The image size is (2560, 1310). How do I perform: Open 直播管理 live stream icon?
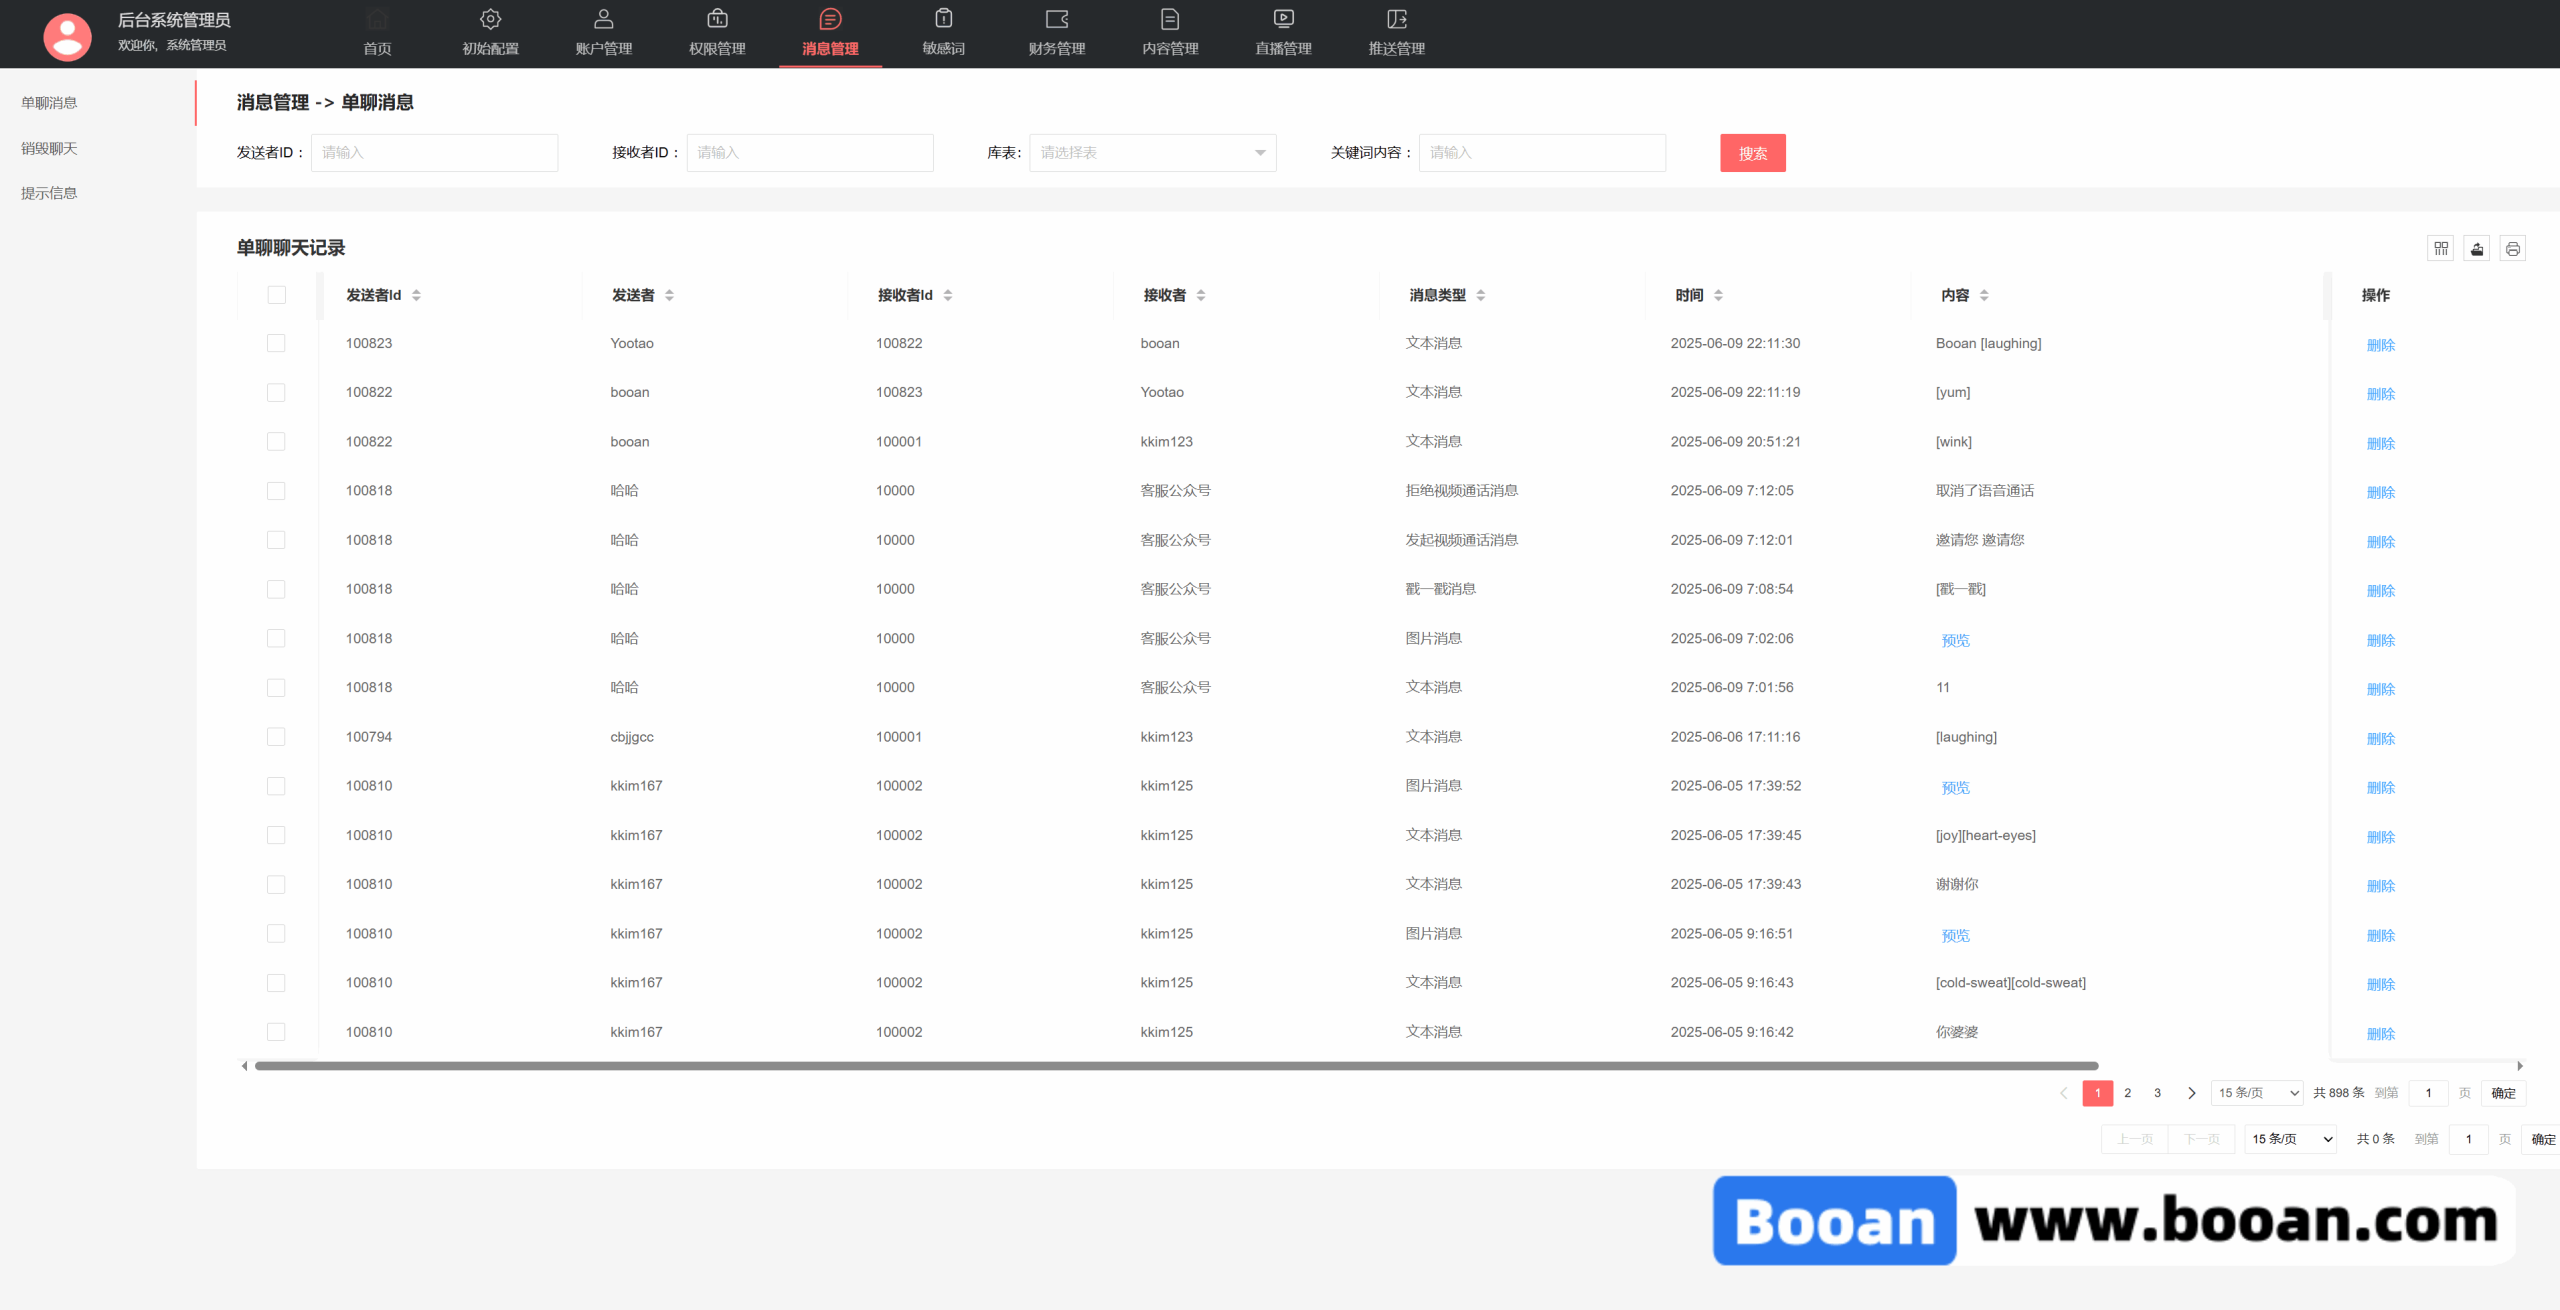point(1283,19)
